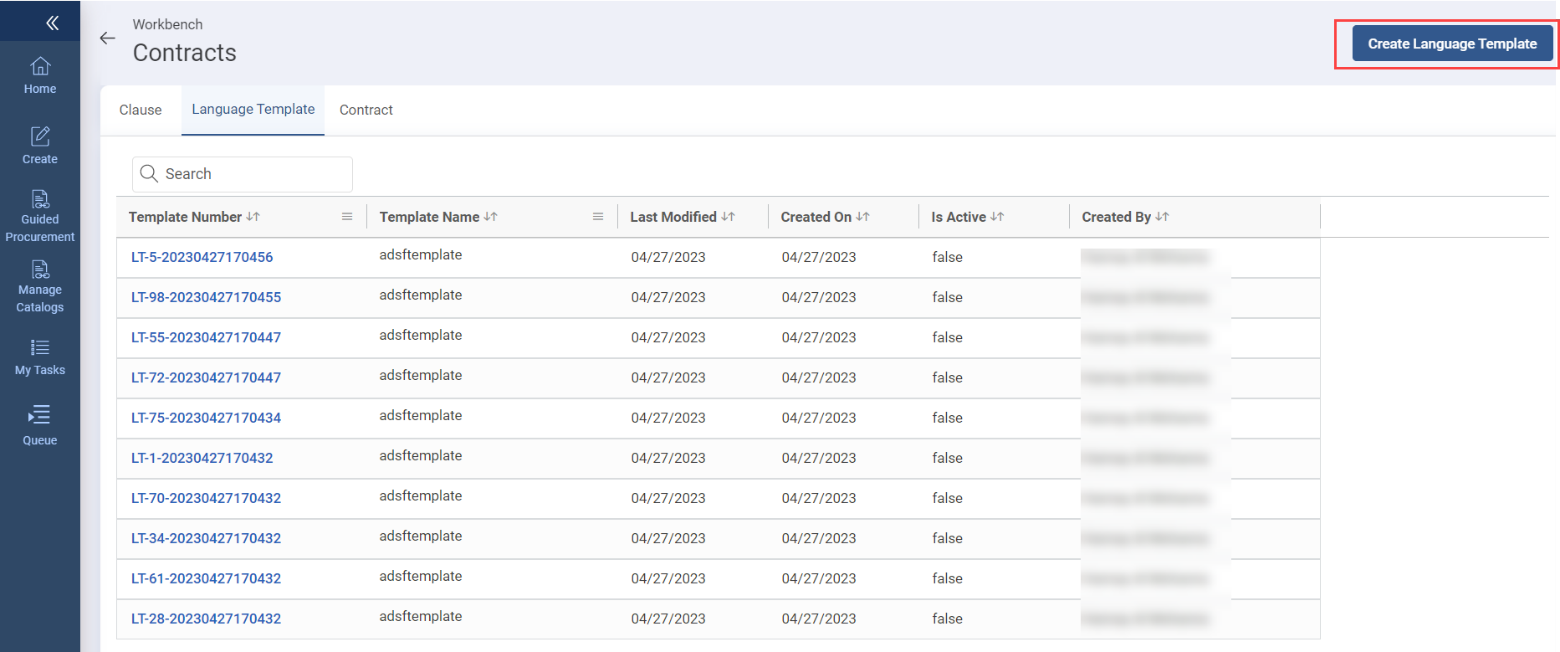Sort by Last Modified column
Viewport: 1560px width, 652px height.
(728, 217)
